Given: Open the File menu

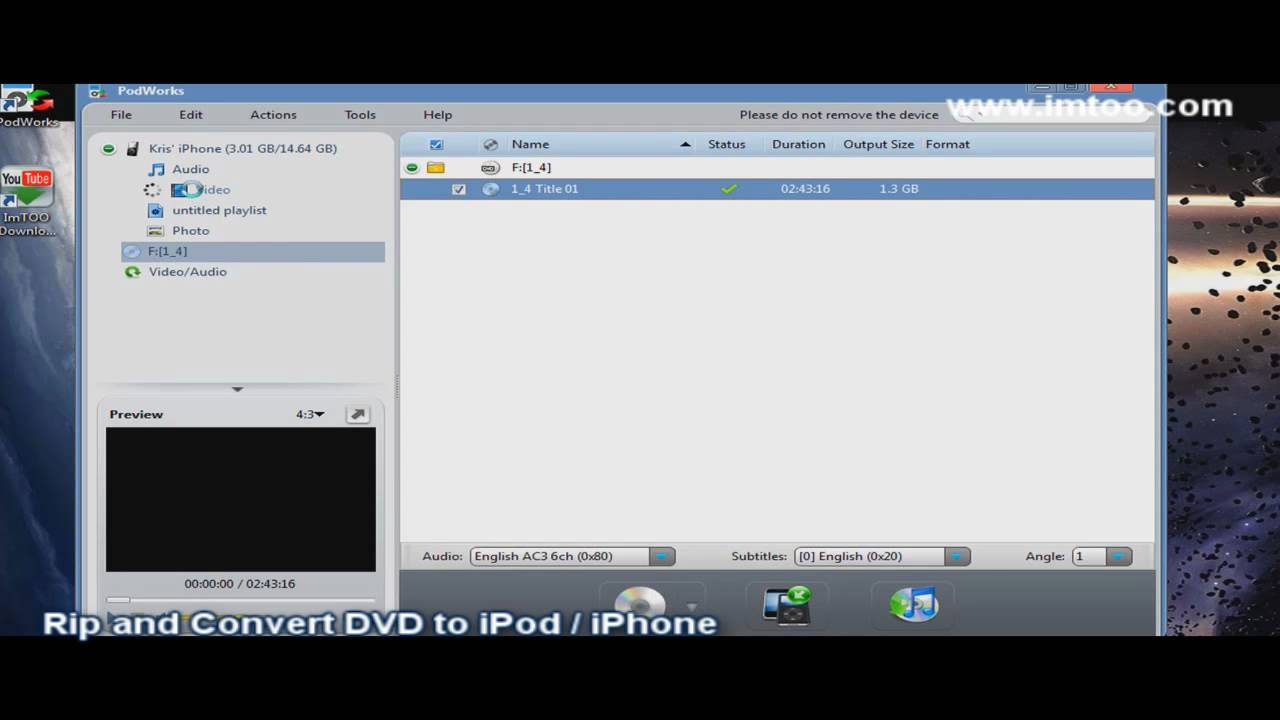Looking at the screenshot, I should 121,115.
